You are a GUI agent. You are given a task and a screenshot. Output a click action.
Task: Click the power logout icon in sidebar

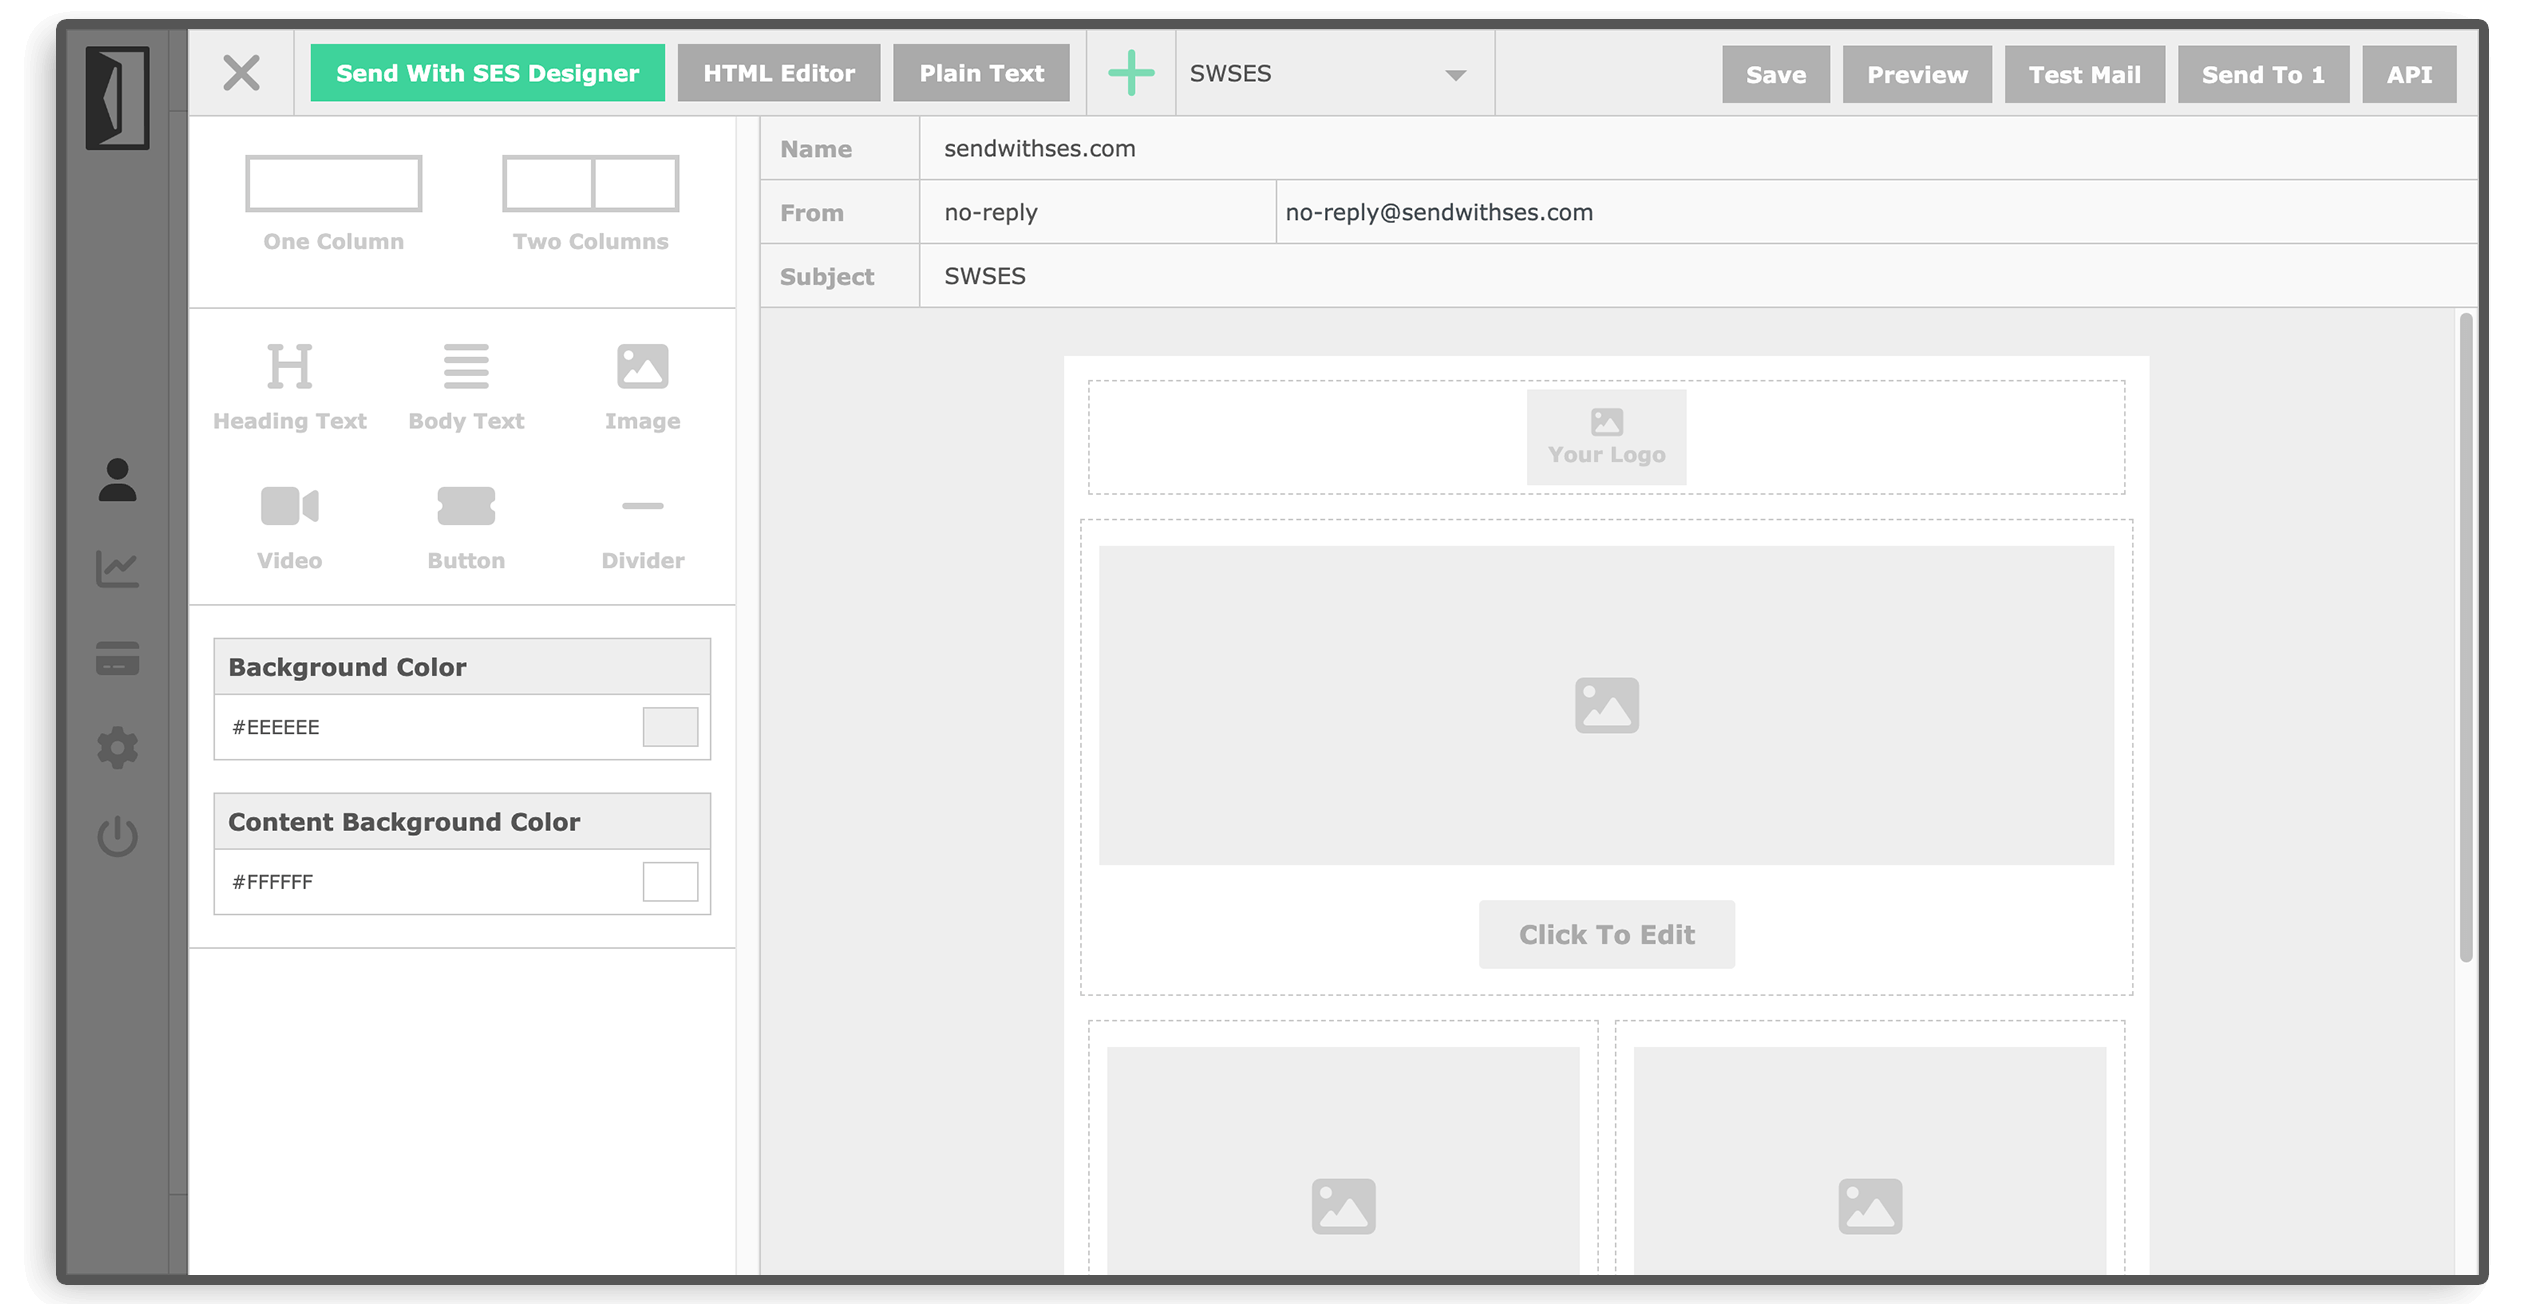click(117, 836)
